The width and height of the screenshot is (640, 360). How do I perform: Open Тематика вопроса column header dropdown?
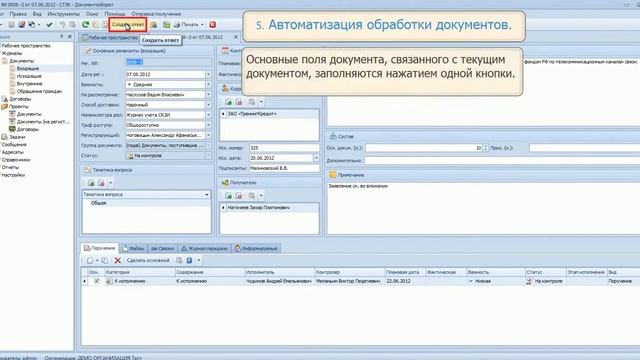click(x=207, y=195)
